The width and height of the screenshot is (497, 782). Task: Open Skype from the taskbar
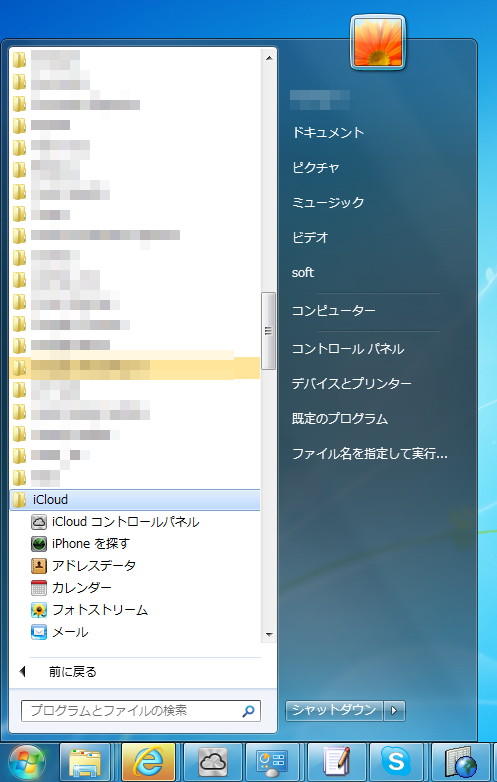396,763
